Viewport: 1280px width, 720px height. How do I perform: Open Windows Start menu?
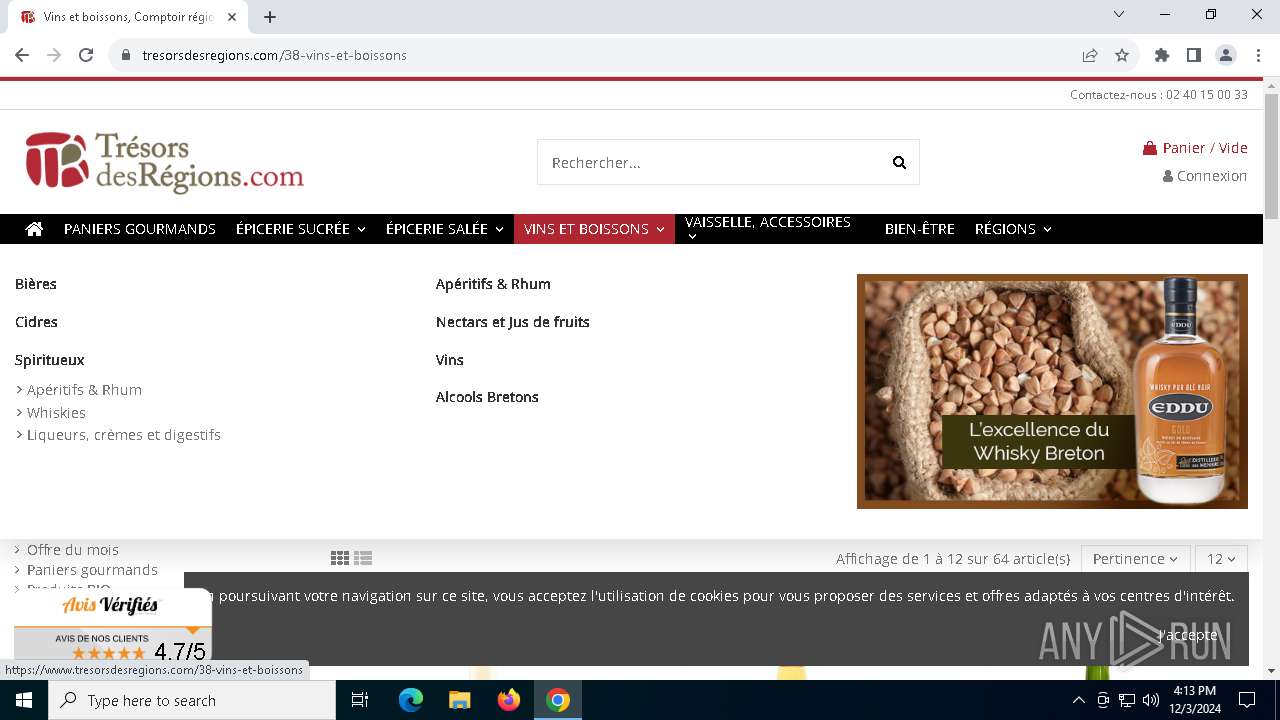(23, 700)
